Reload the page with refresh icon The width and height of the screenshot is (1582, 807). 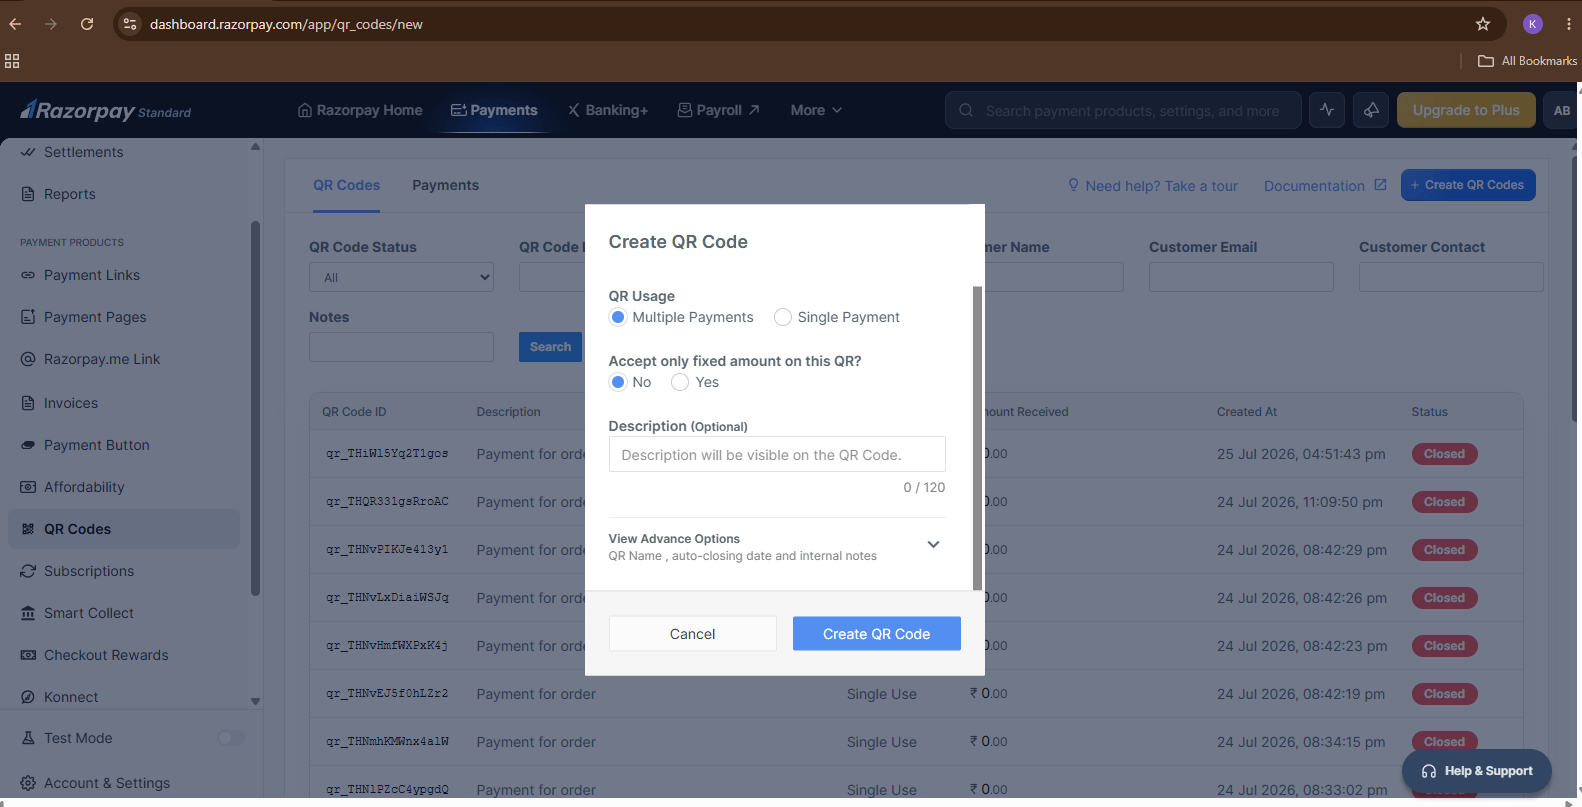[x=87, y=24]
